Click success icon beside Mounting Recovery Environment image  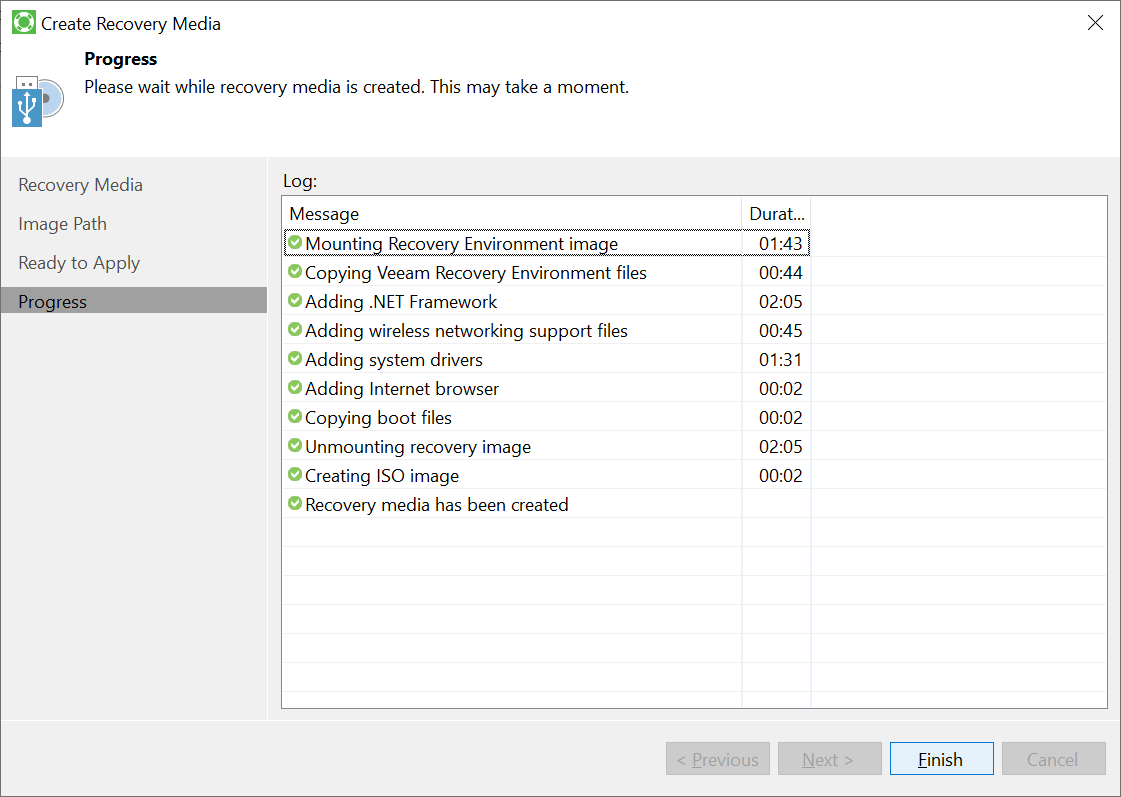click(295, 242)
